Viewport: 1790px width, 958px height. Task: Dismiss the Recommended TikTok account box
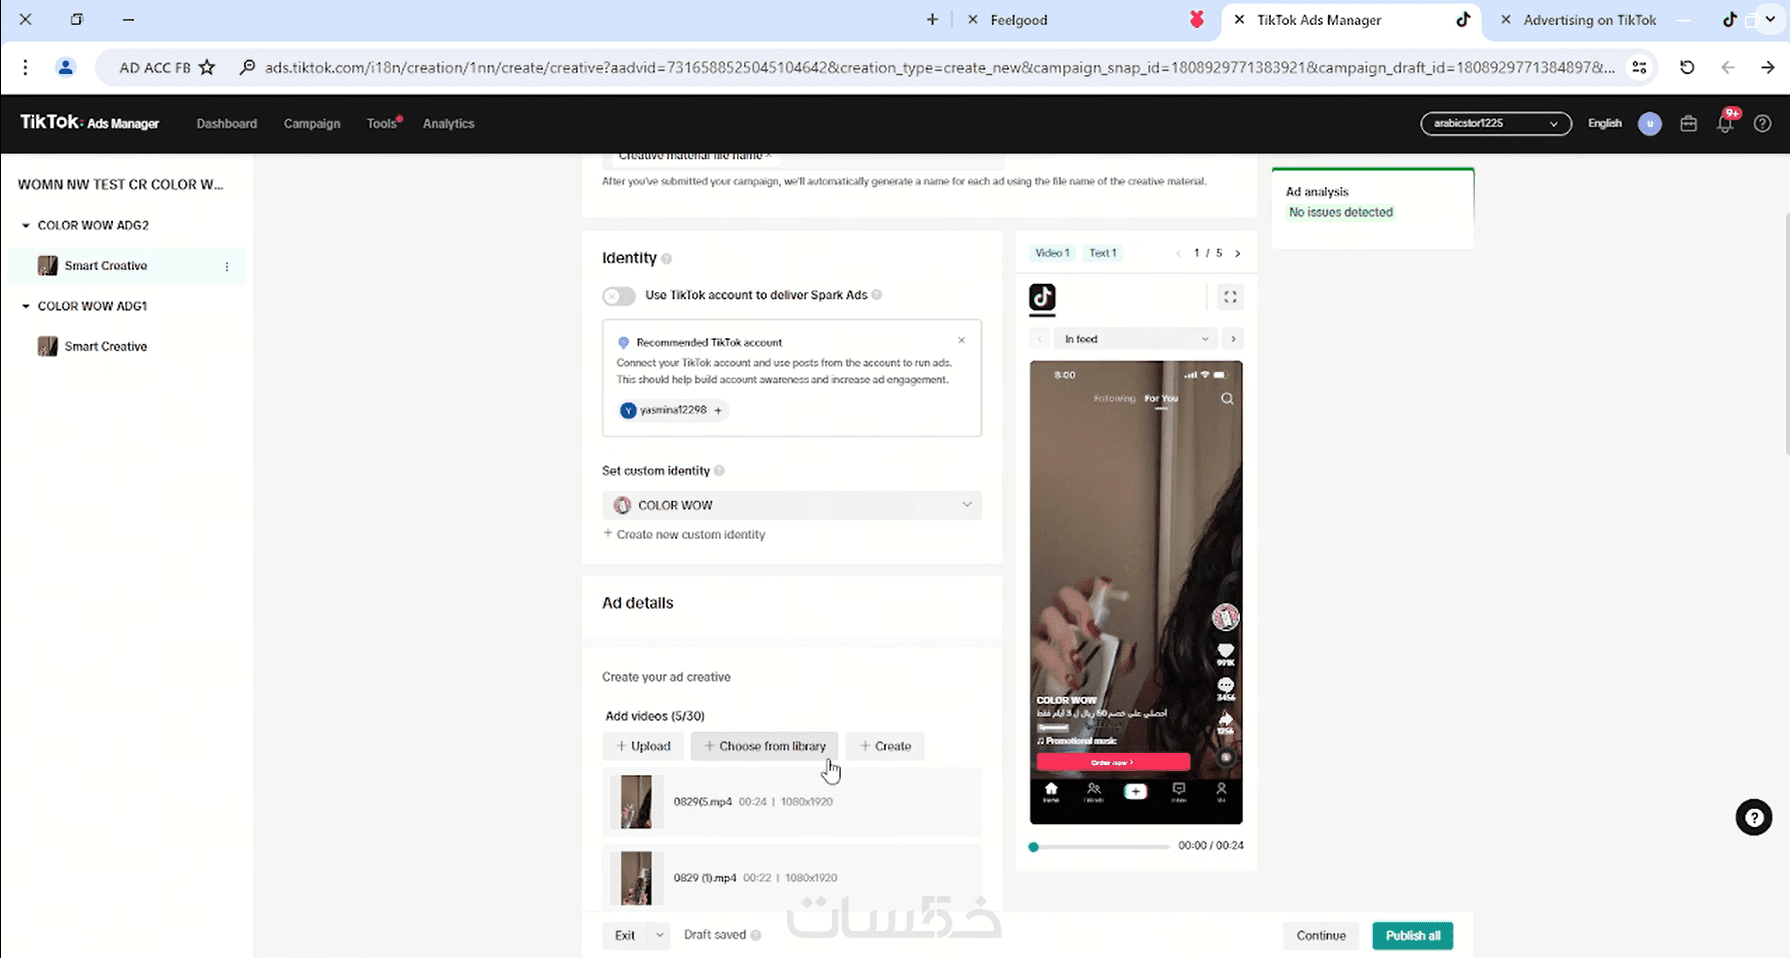[962, 341]
